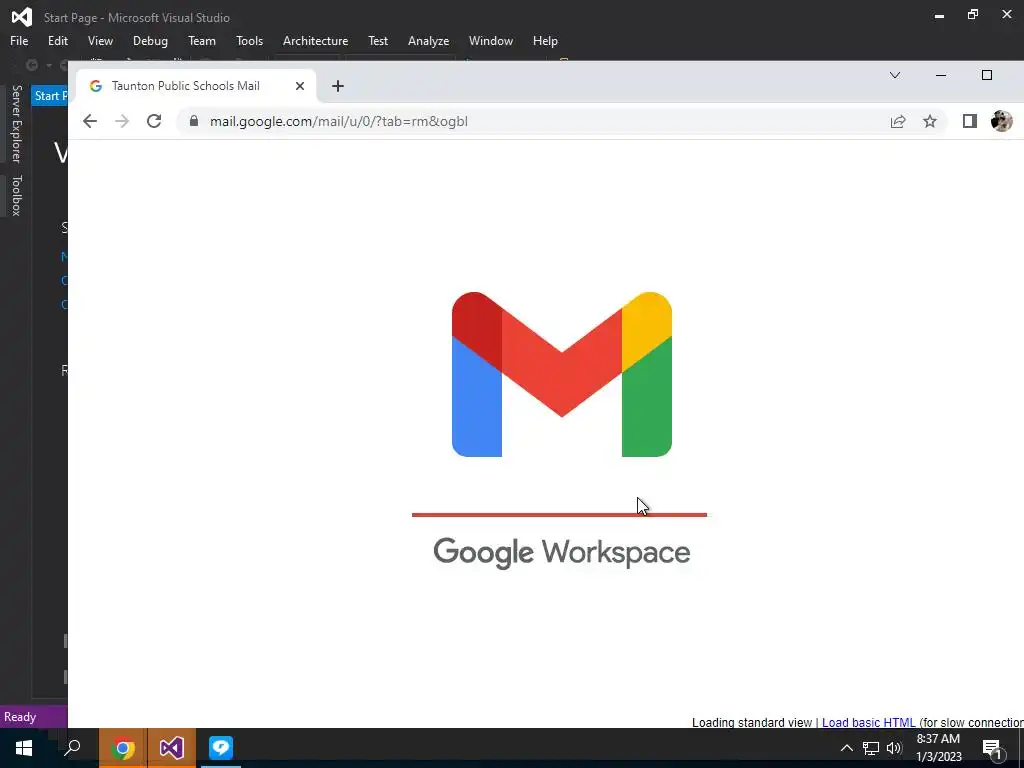This screenshot has height=768, width=1024.
Task: Minimize the Chrome window
Action: [940, 75]
